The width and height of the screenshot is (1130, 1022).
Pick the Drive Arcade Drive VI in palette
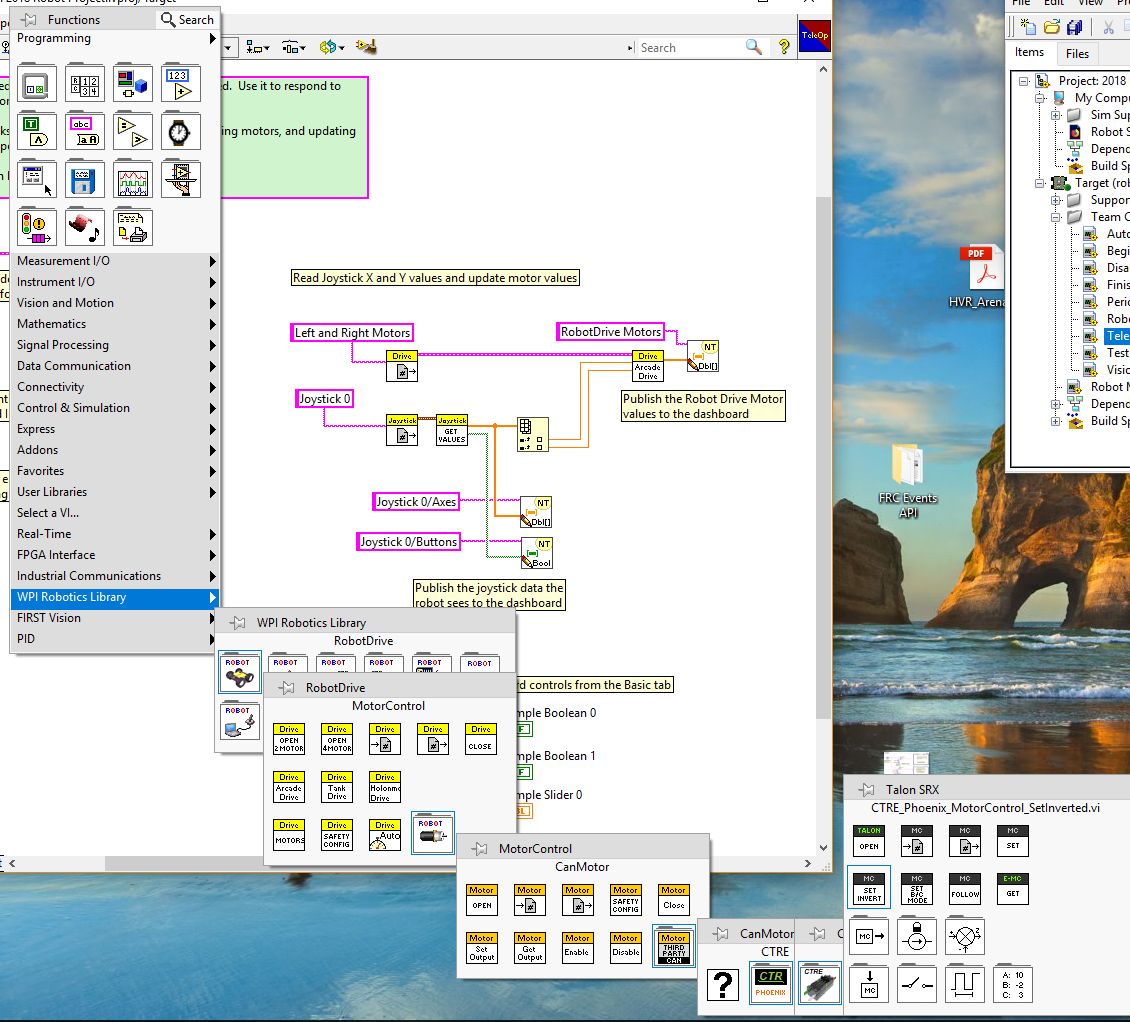tap(289, 787)
